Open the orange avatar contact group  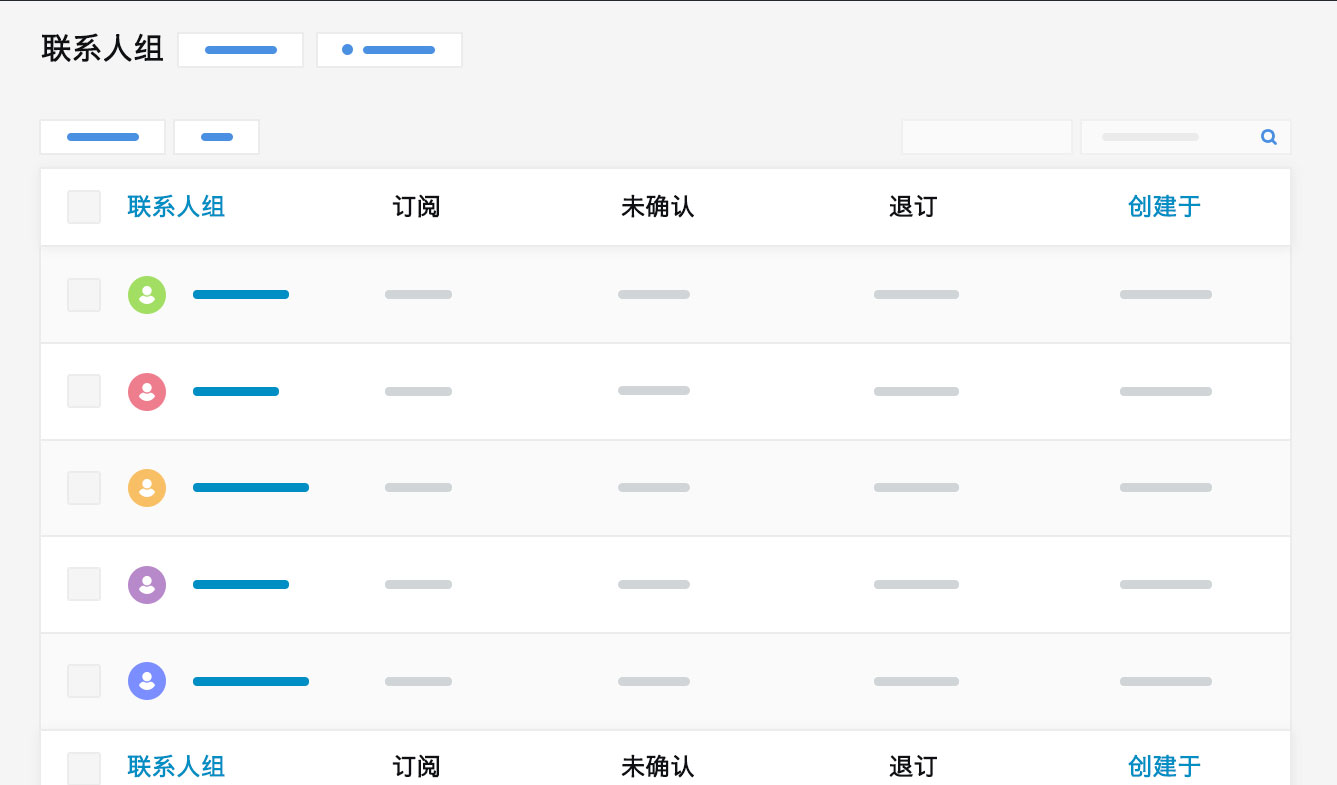coord(147,488)
